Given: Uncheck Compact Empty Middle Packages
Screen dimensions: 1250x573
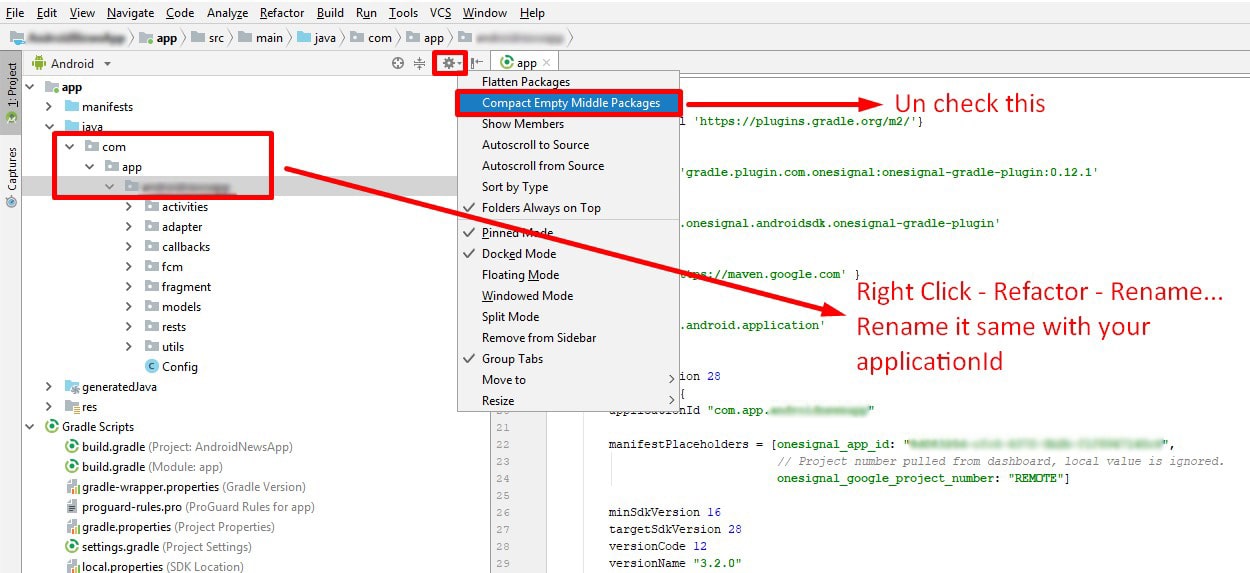Looking at the screenshot, I should pos(570,103).
